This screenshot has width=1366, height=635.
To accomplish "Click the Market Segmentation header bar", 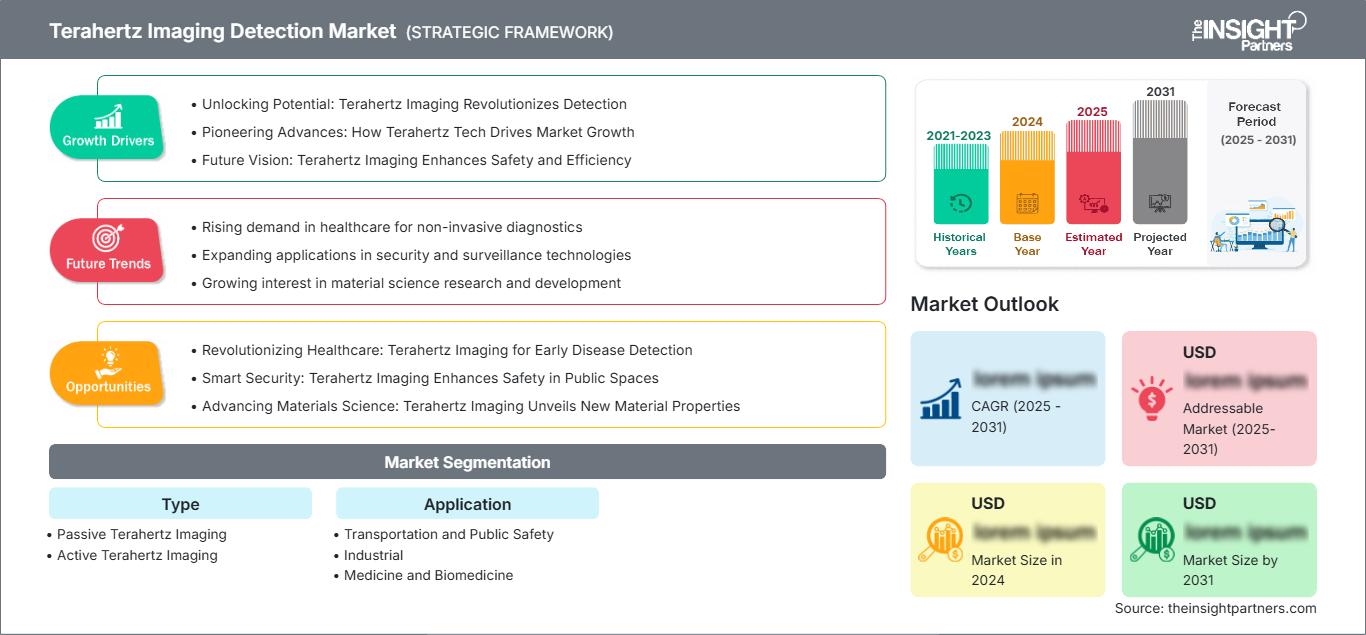I will click(467, 462).
